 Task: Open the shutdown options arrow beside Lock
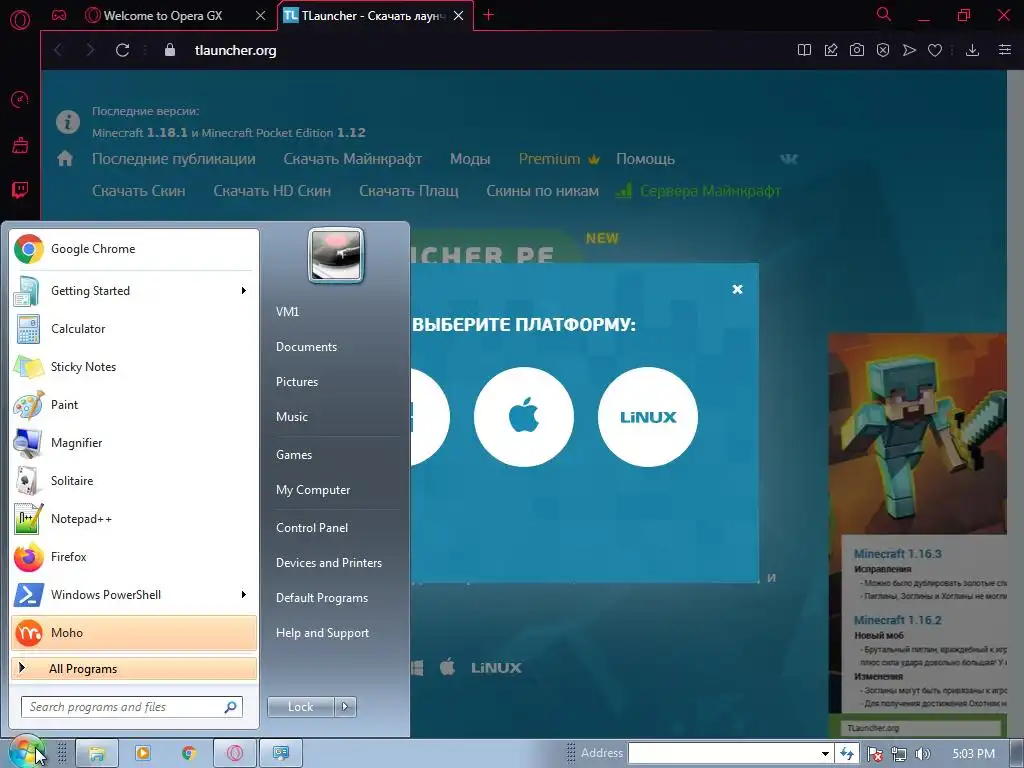pyautogui.click(x=345, y=707)
